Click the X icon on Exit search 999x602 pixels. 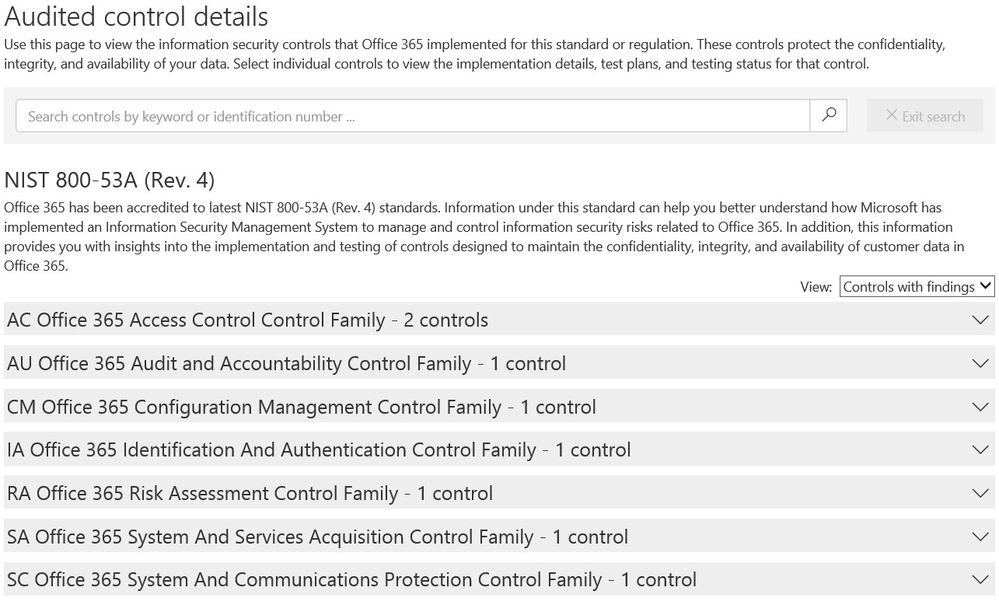point(891,115)
